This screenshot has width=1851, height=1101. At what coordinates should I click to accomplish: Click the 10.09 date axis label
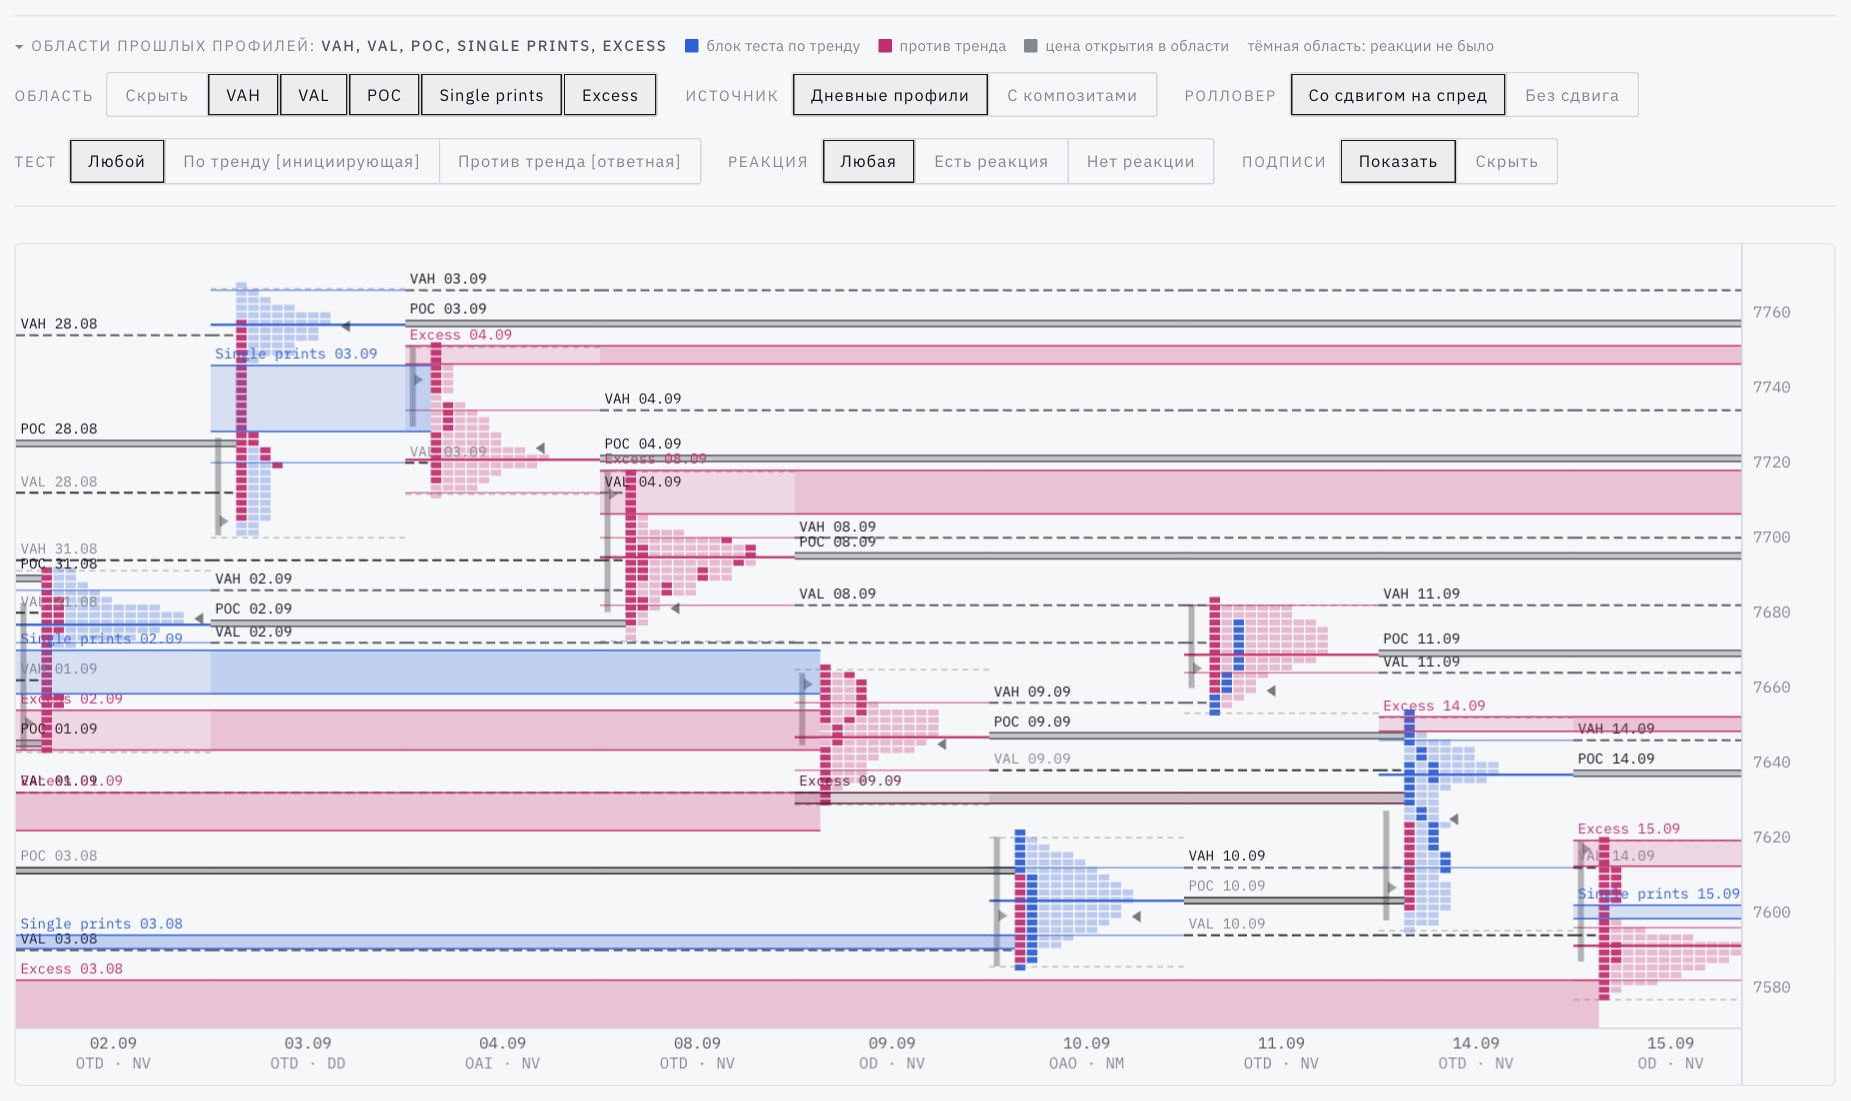[x=1086, y=1043]
